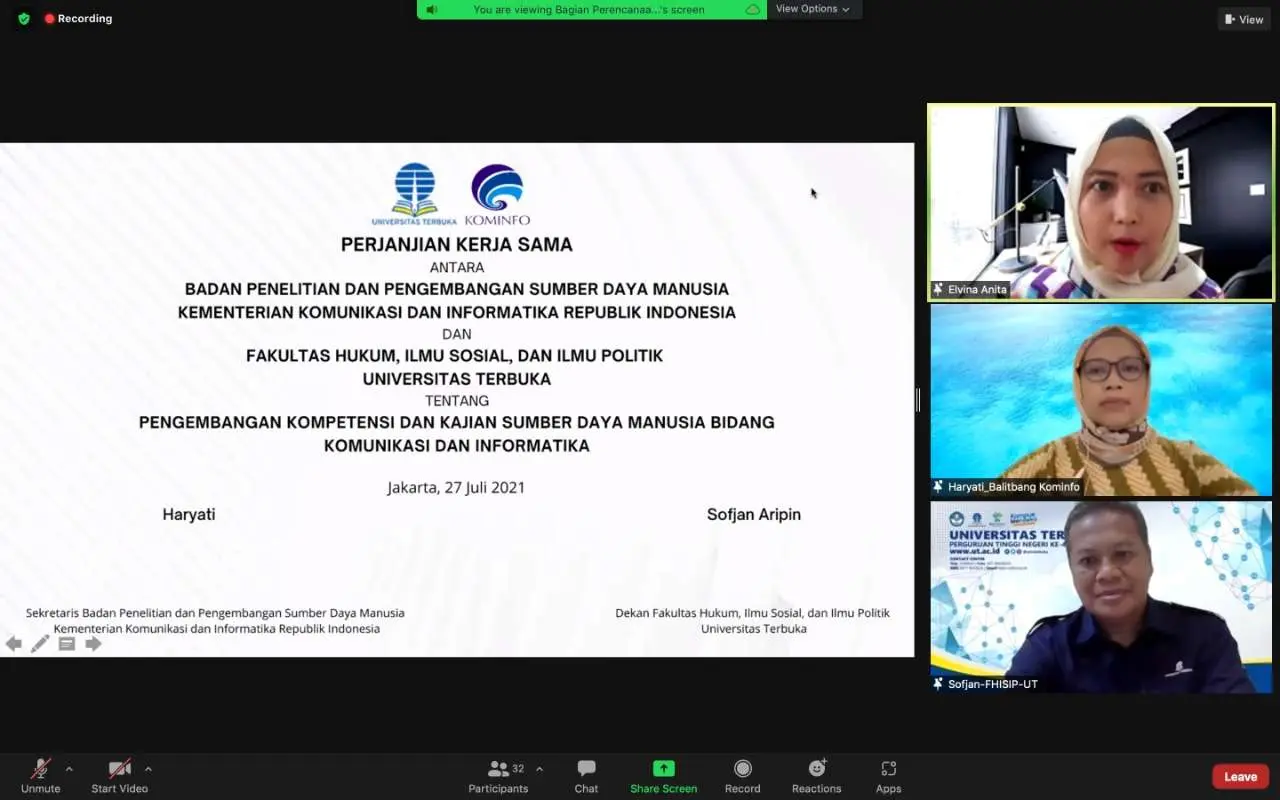Expand video options caret beside Start Video

point(148,769)
